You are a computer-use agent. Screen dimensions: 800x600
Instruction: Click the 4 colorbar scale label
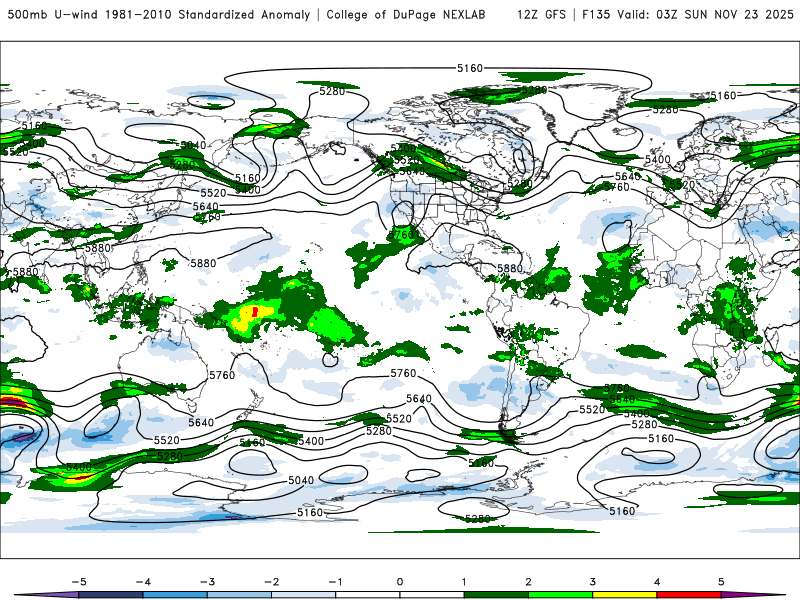coord(657,582)
